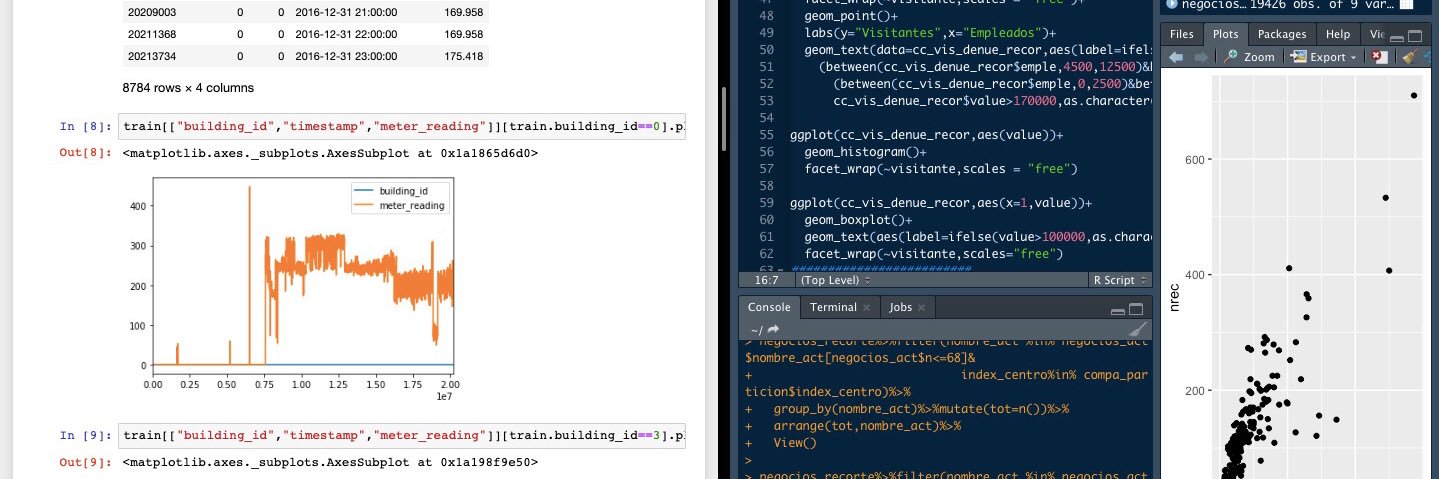Select Jupyter cell In [8] code input
The image size is (1439, 479).
[x=403, y=127]
